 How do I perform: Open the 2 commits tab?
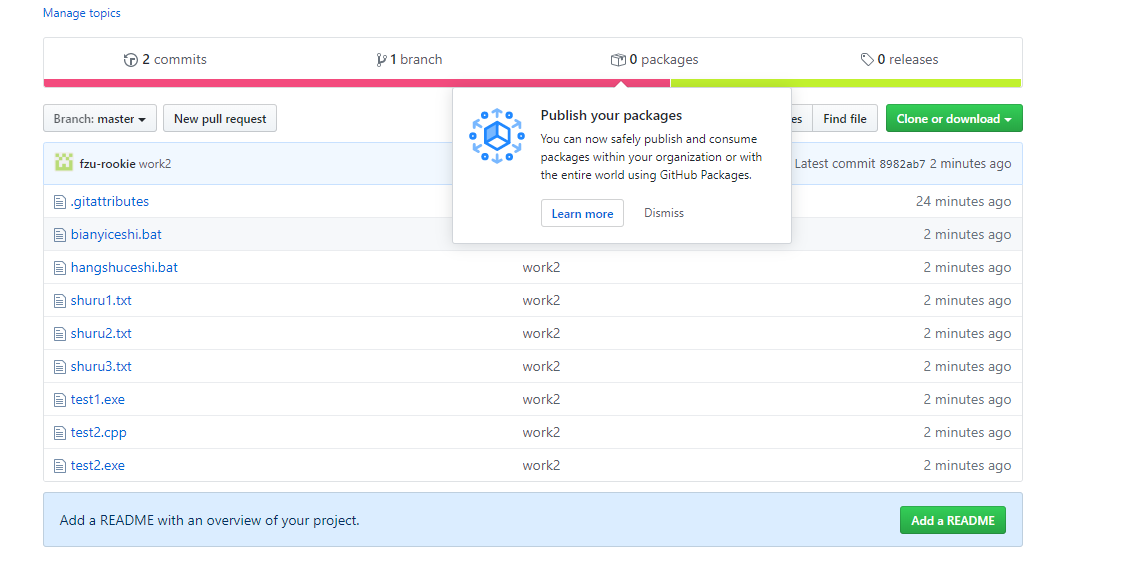[165, 60]
